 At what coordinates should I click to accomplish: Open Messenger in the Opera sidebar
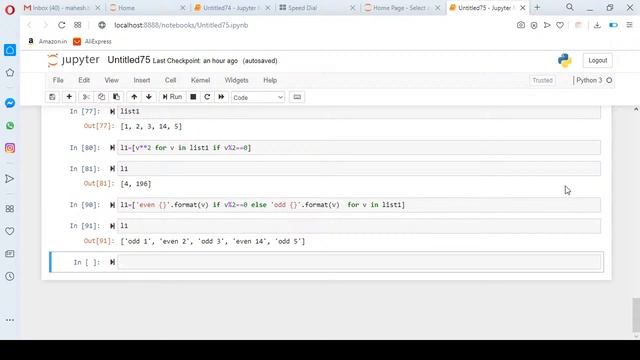[x=10, y=103]
